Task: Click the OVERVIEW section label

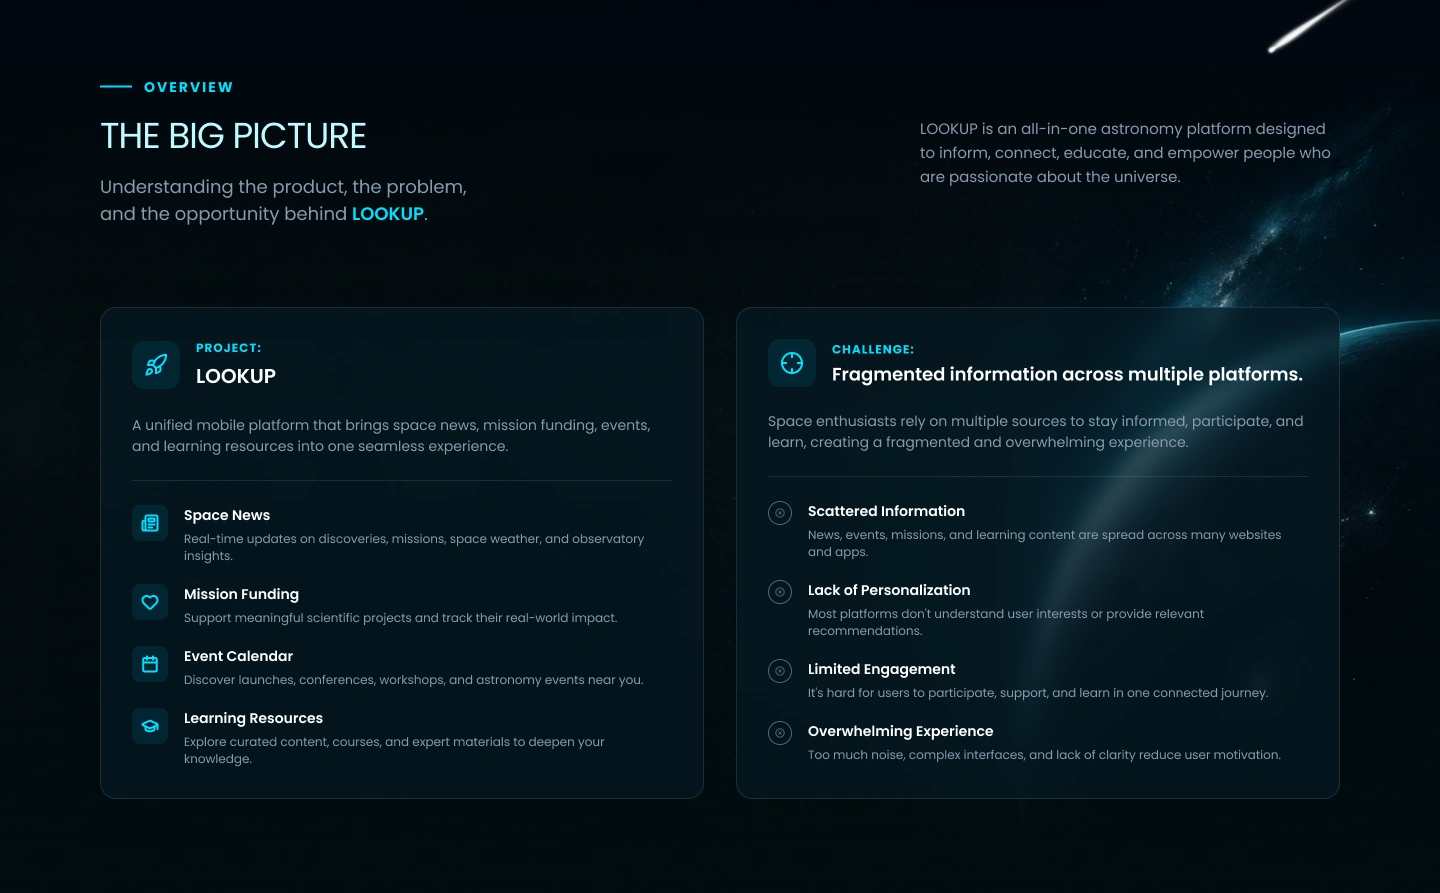Action: coord(188,87)
